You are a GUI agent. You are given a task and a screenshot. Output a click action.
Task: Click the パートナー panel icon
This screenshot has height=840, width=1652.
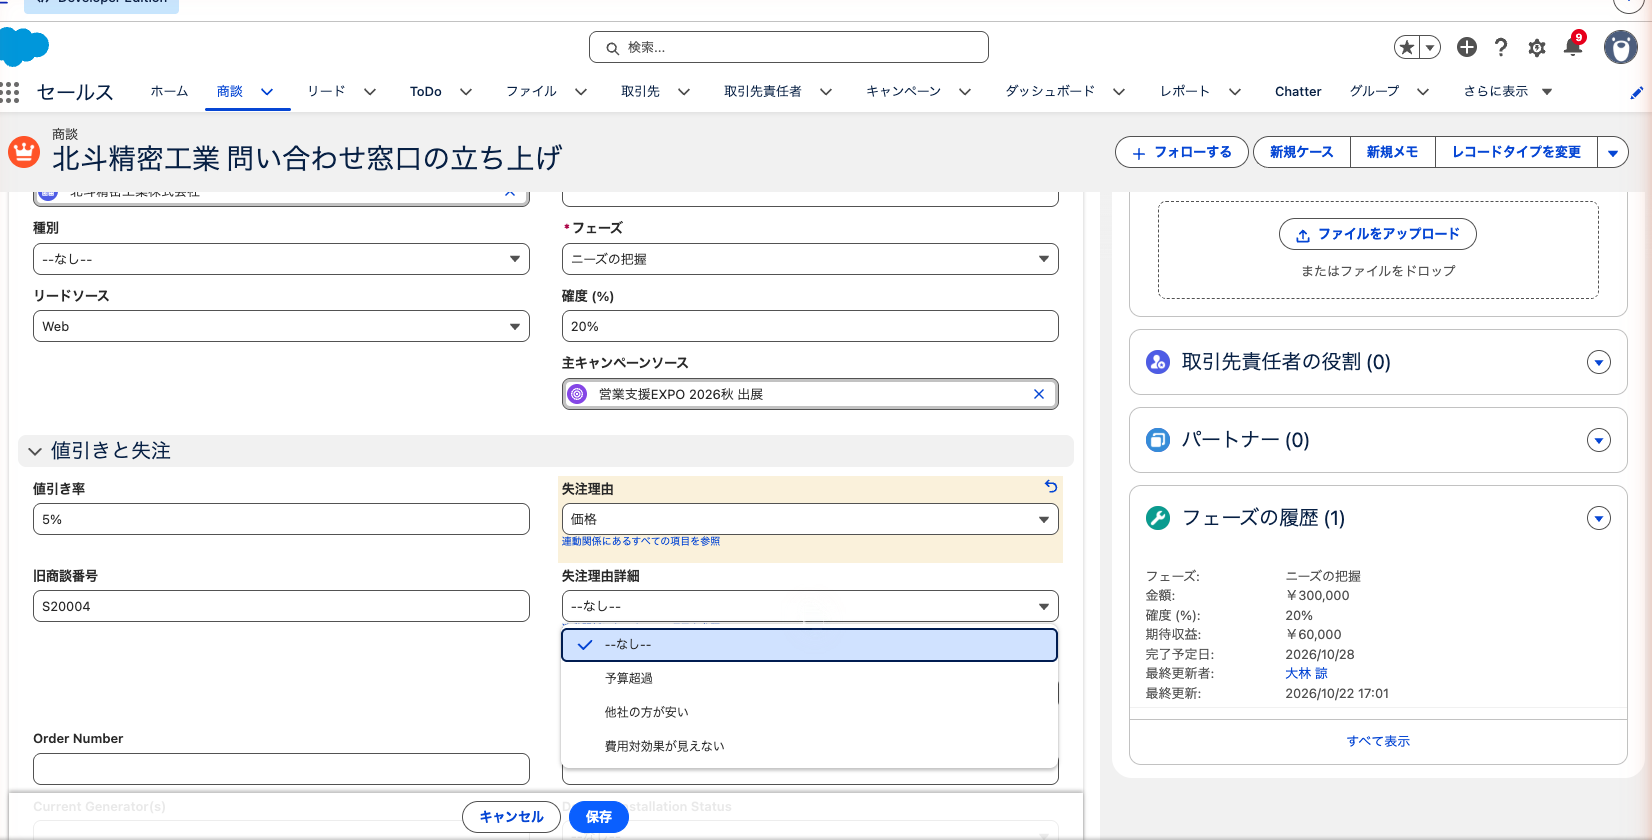coord(1158,440)
